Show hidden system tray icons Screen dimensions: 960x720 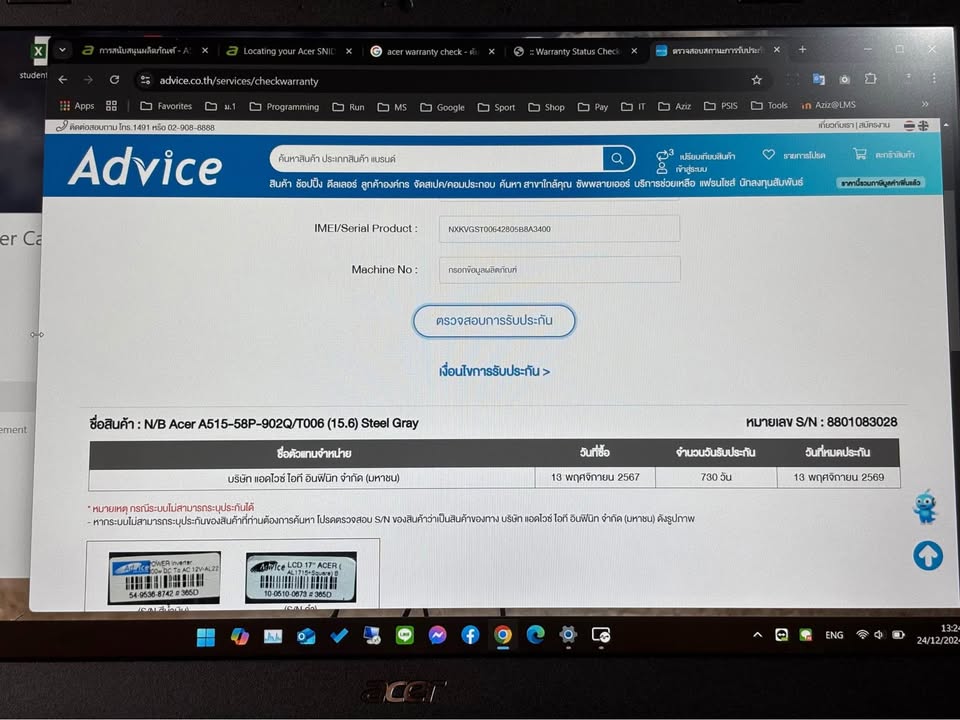757,635
